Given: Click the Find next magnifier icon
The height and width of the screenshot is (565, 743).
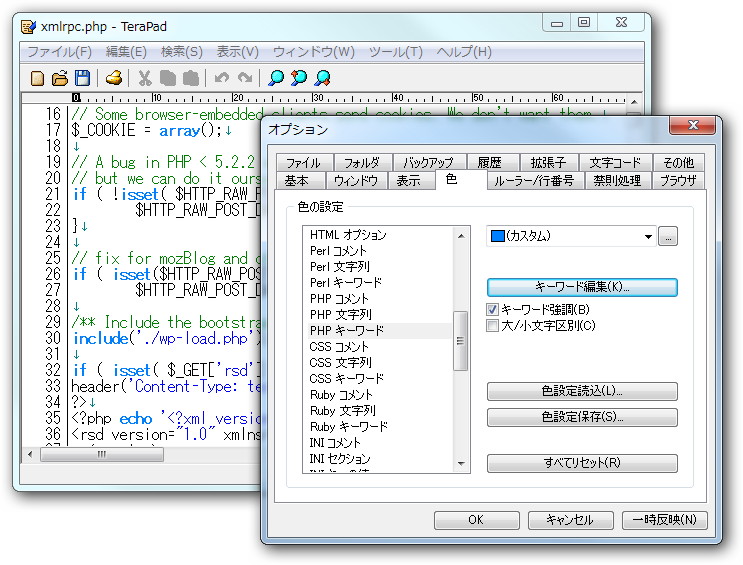Looking at the screenshot, I should pyautogui.click(x=323, y=78).
